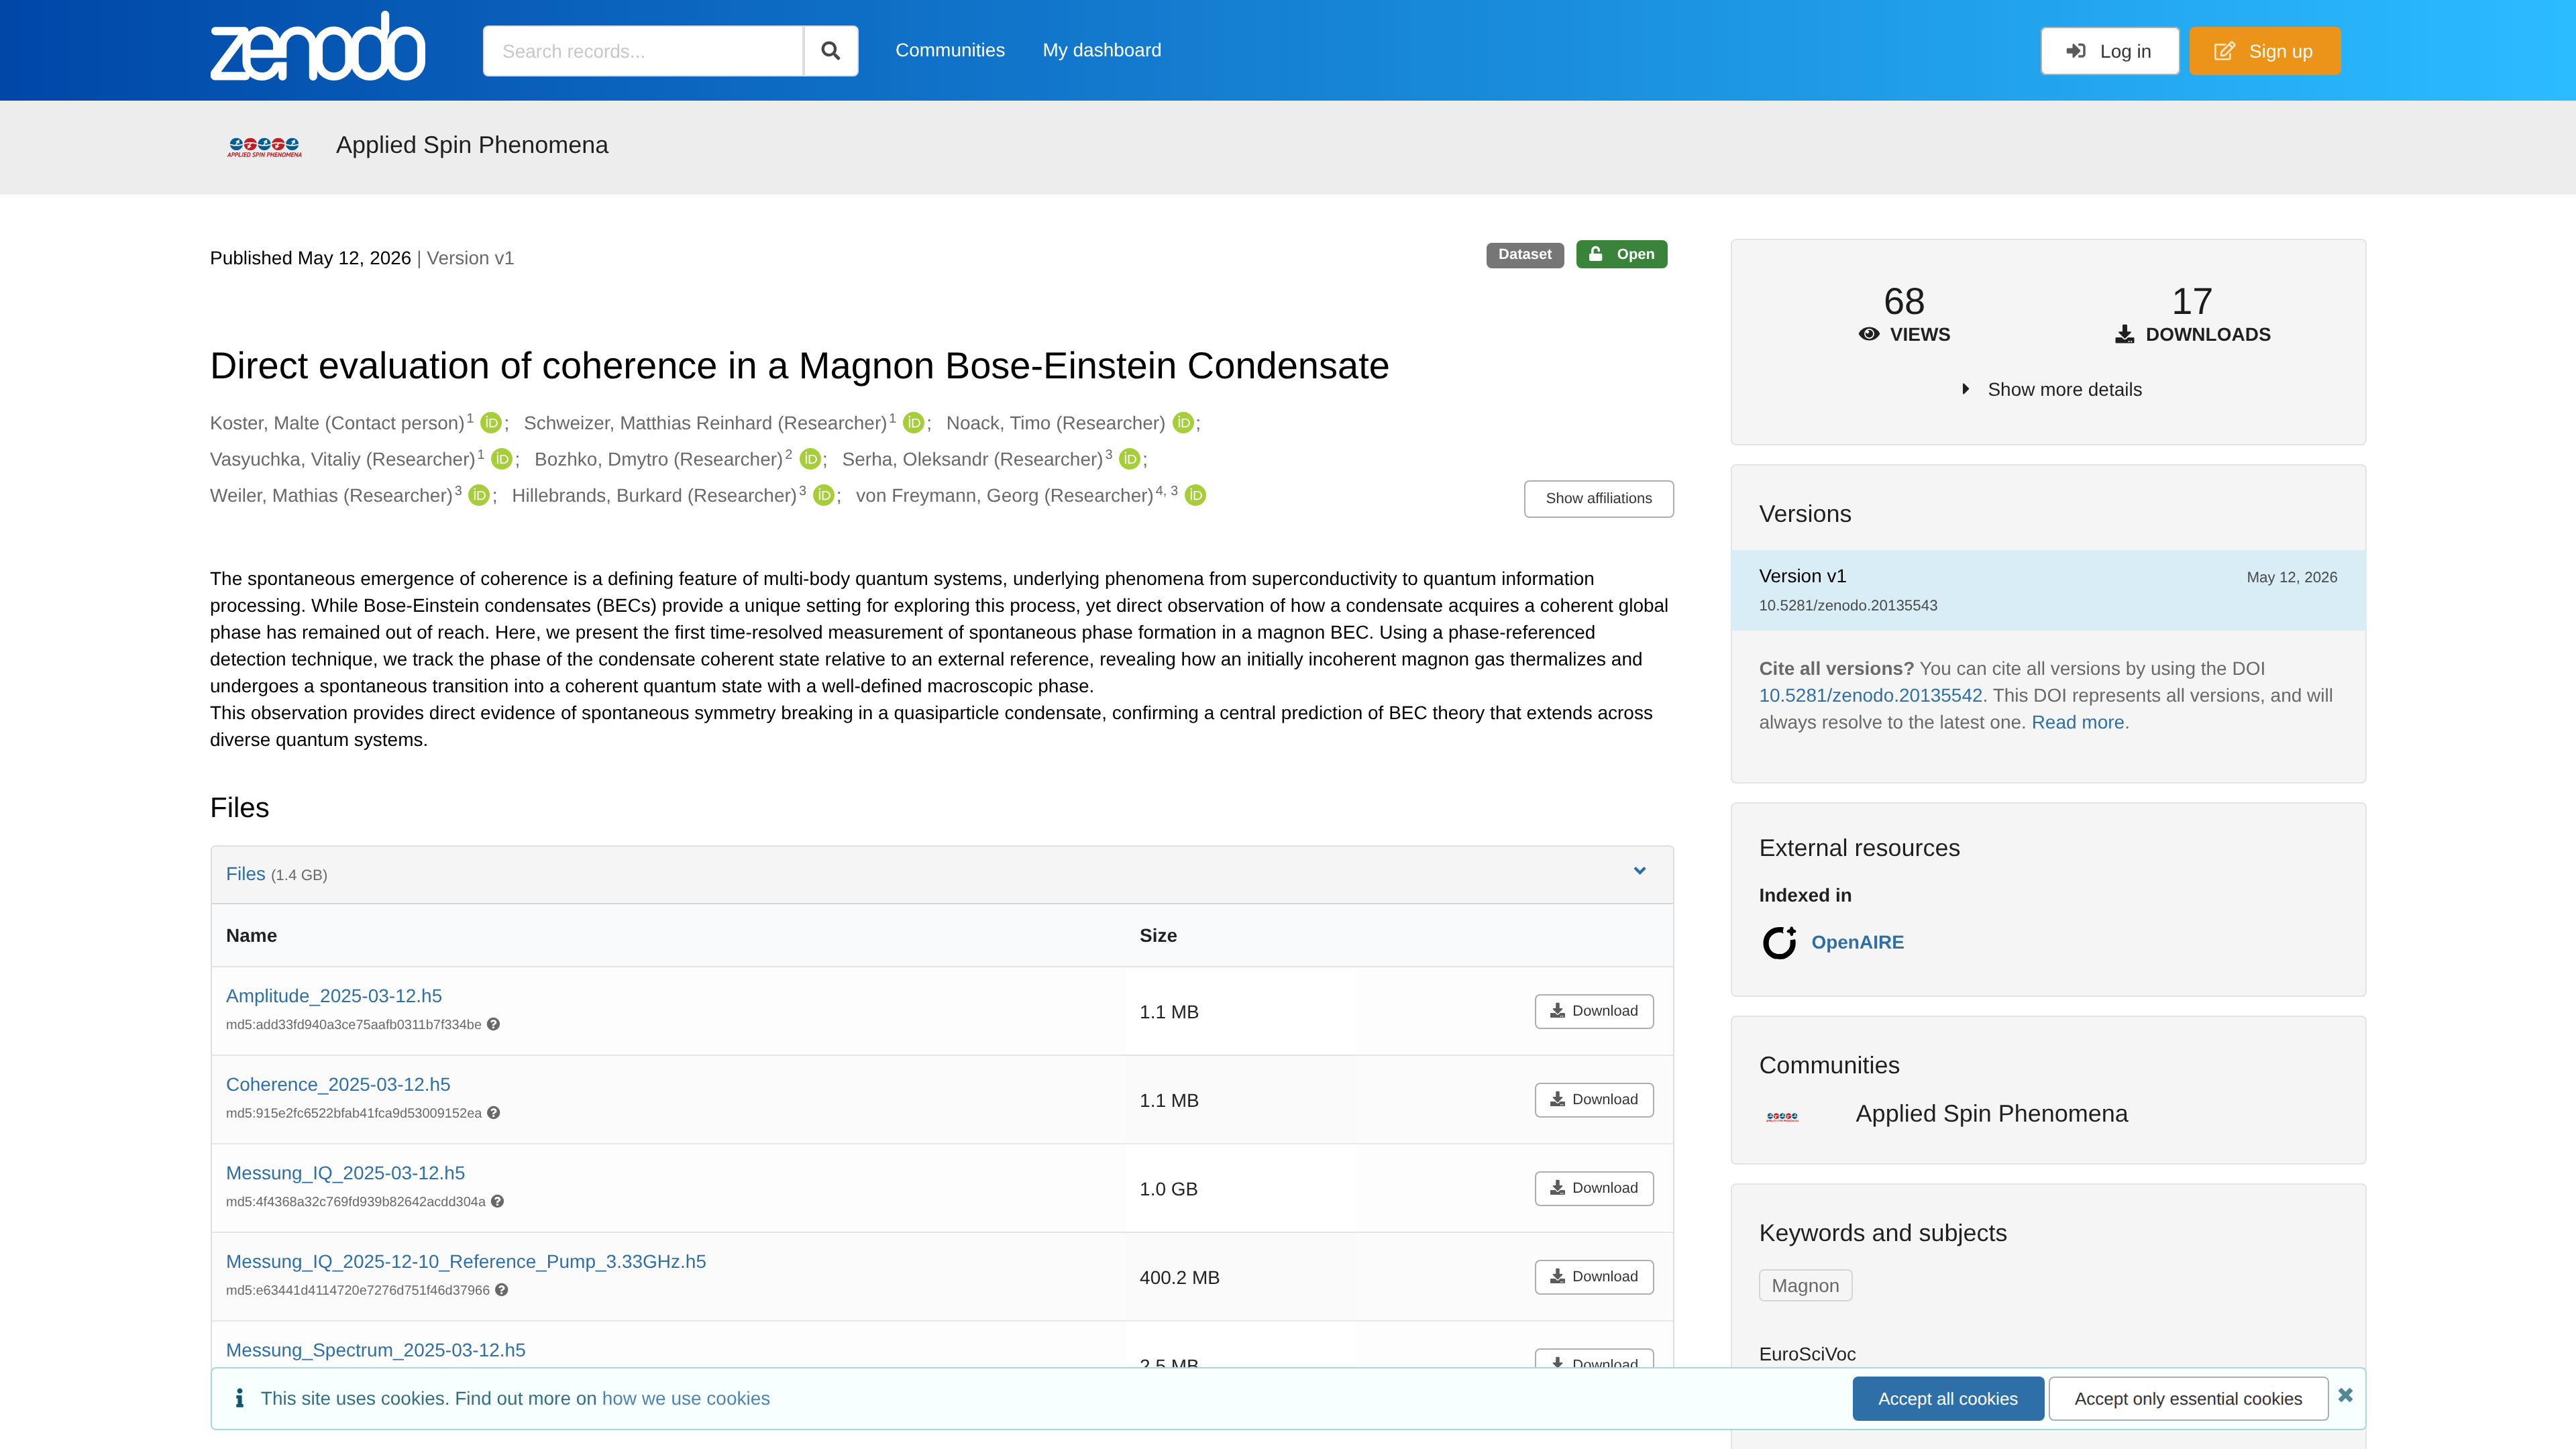The width and height of the screenshot is (2576, 1449).
Task: Click the OpenAIRE logo icon
Action: [1779, 942]
